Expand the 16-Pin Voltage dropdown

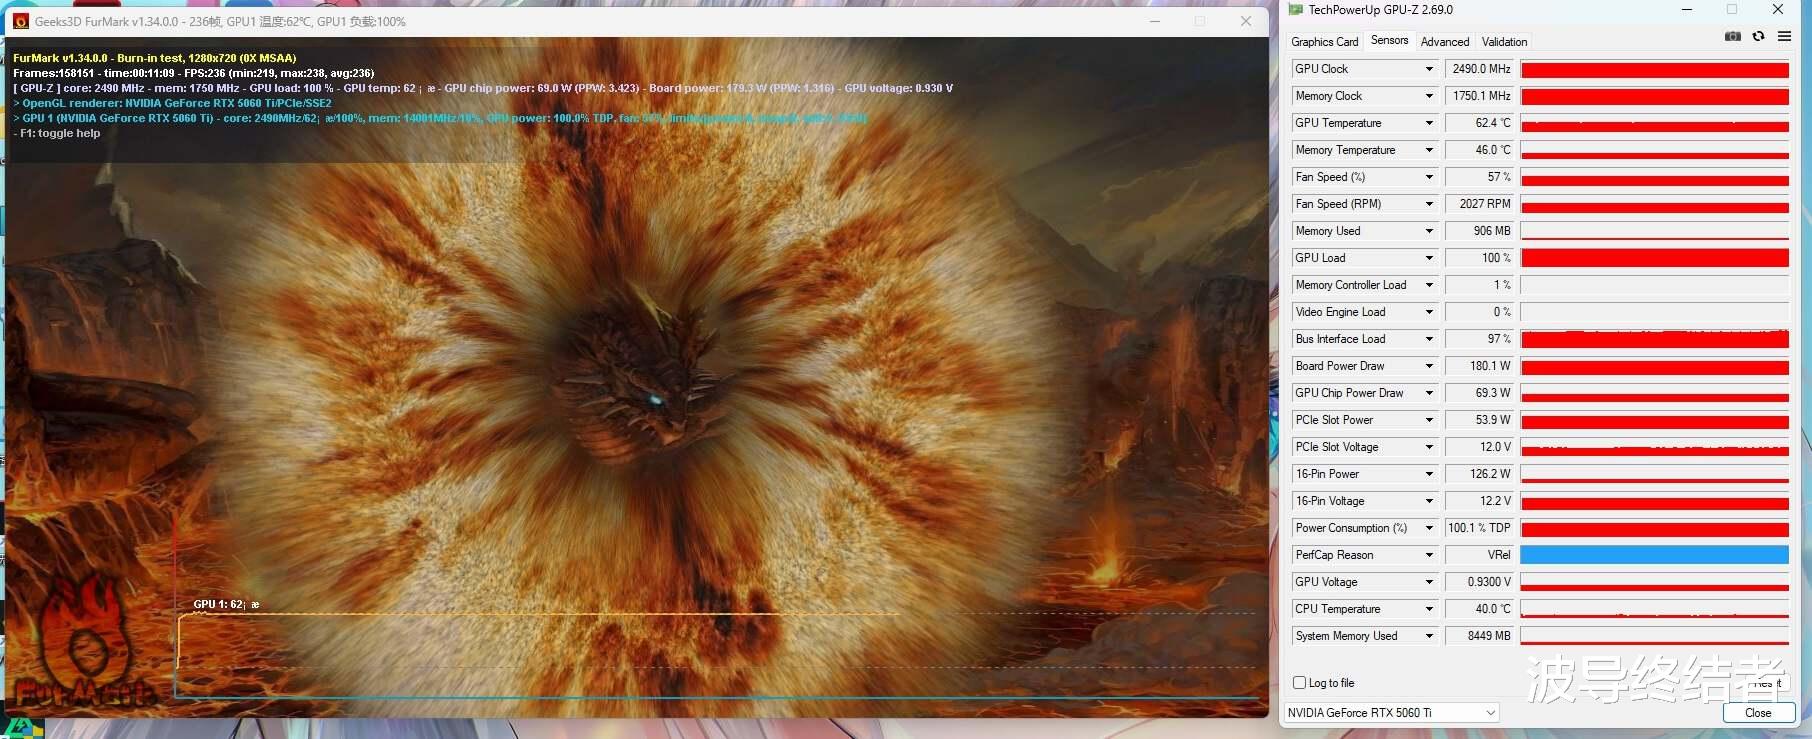click(1429, 501)
